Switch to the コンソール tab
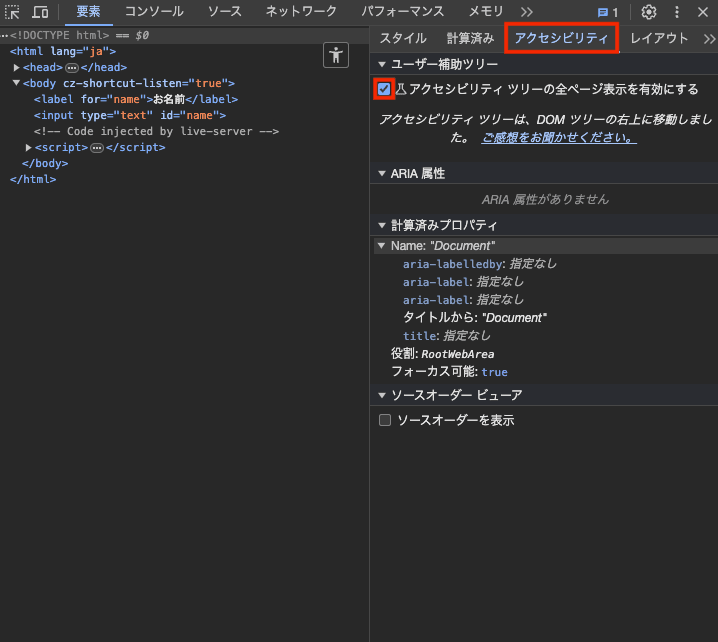This screenshot has width=718, height=642. pyautogui.click(x=153, y=12)
